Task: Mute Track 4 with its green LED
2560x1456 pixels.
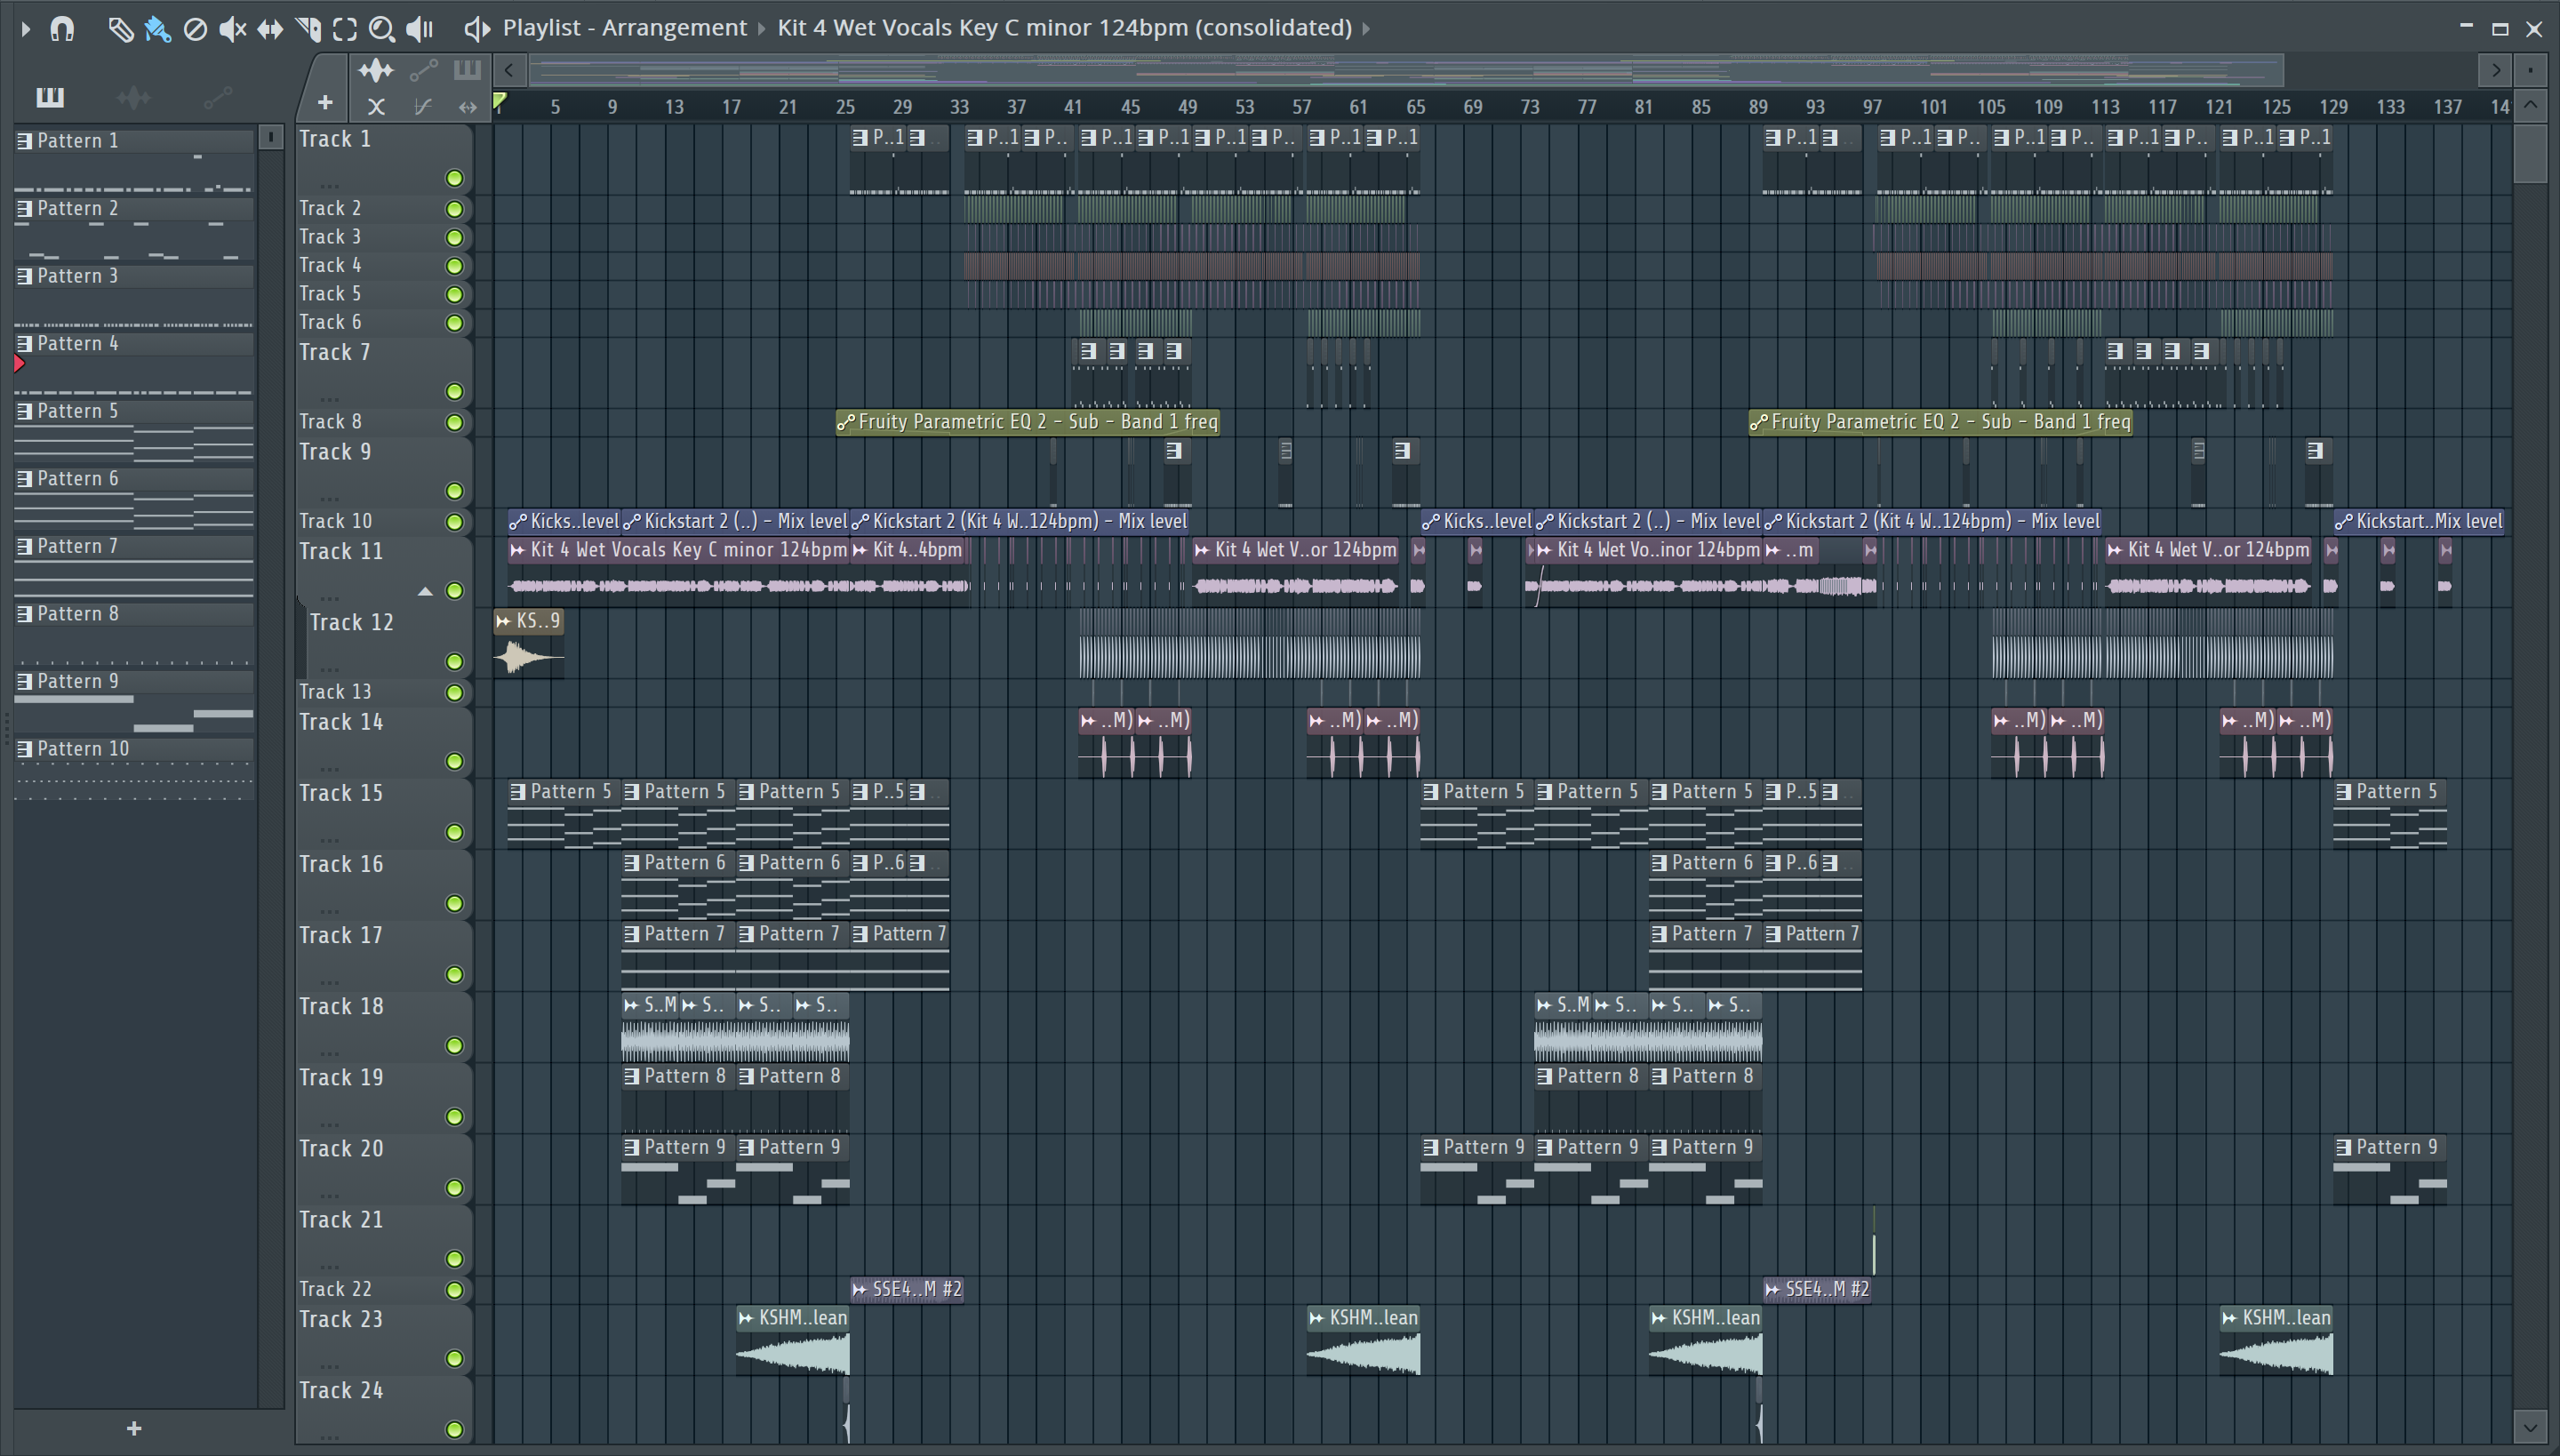Action: pos(454,266)
